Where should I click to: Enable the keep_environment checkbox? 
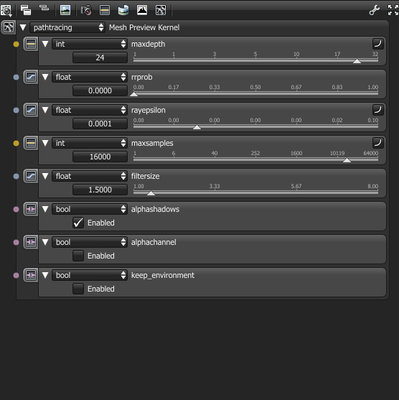(78, 289)
